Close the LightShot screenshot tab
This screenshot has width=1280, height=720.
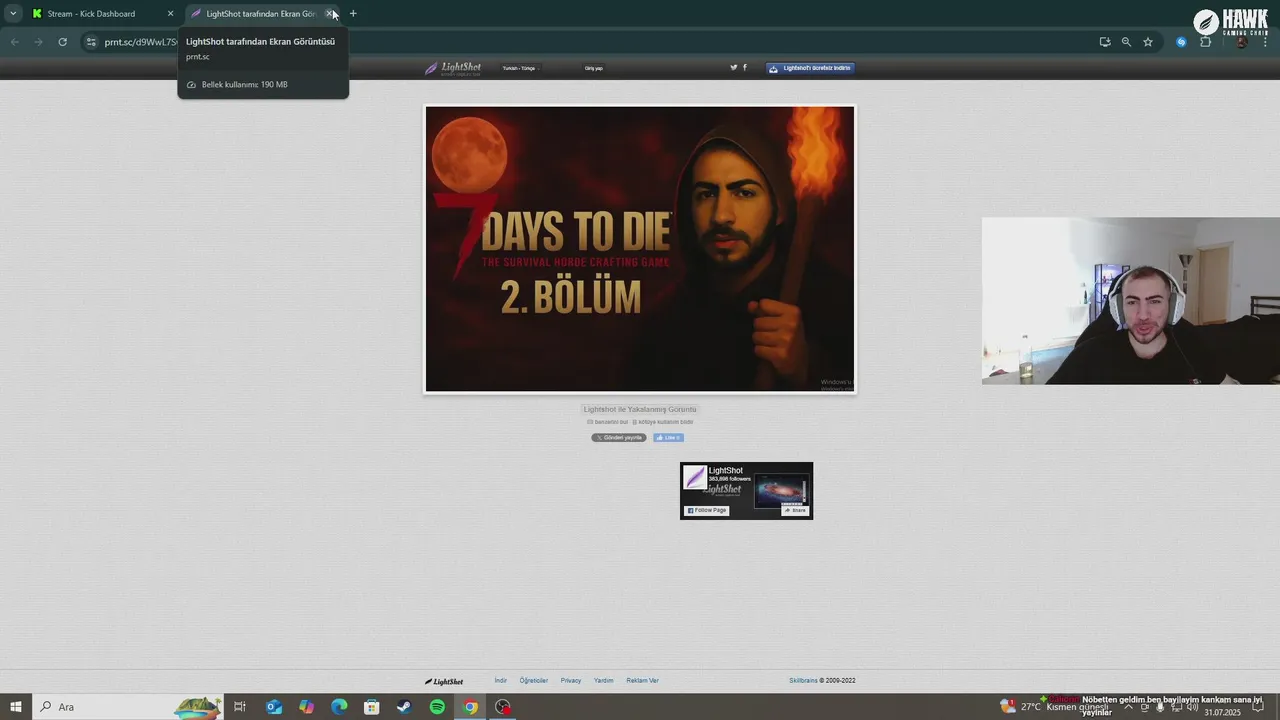coord(329,14)
